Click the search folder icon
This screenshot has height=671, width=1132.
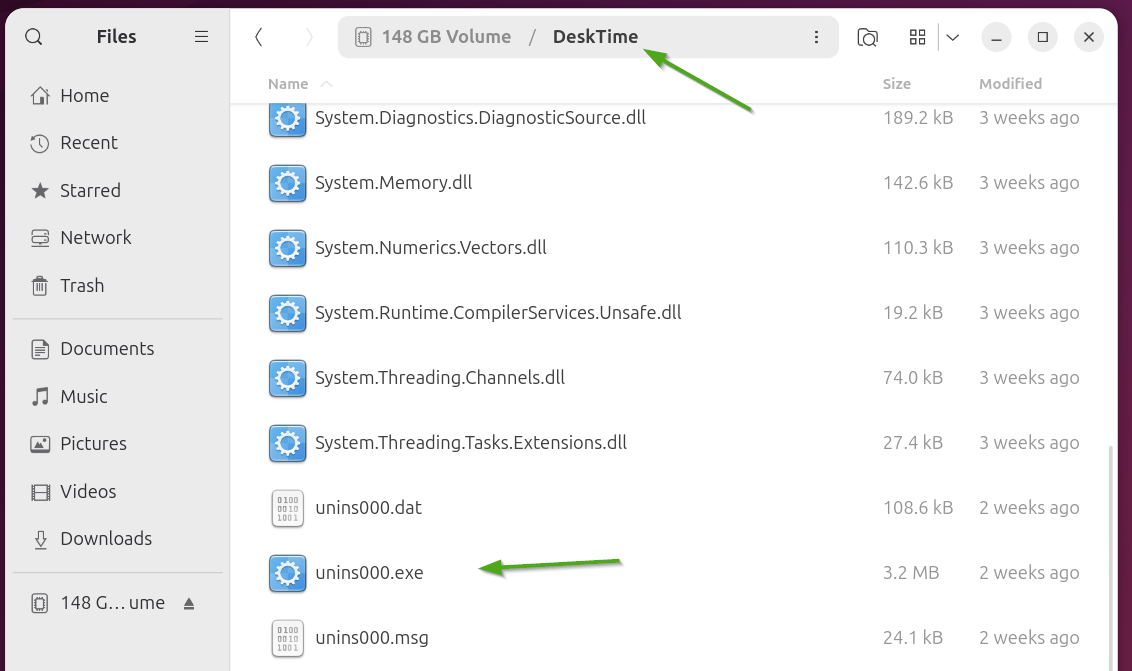coord(867,37)
